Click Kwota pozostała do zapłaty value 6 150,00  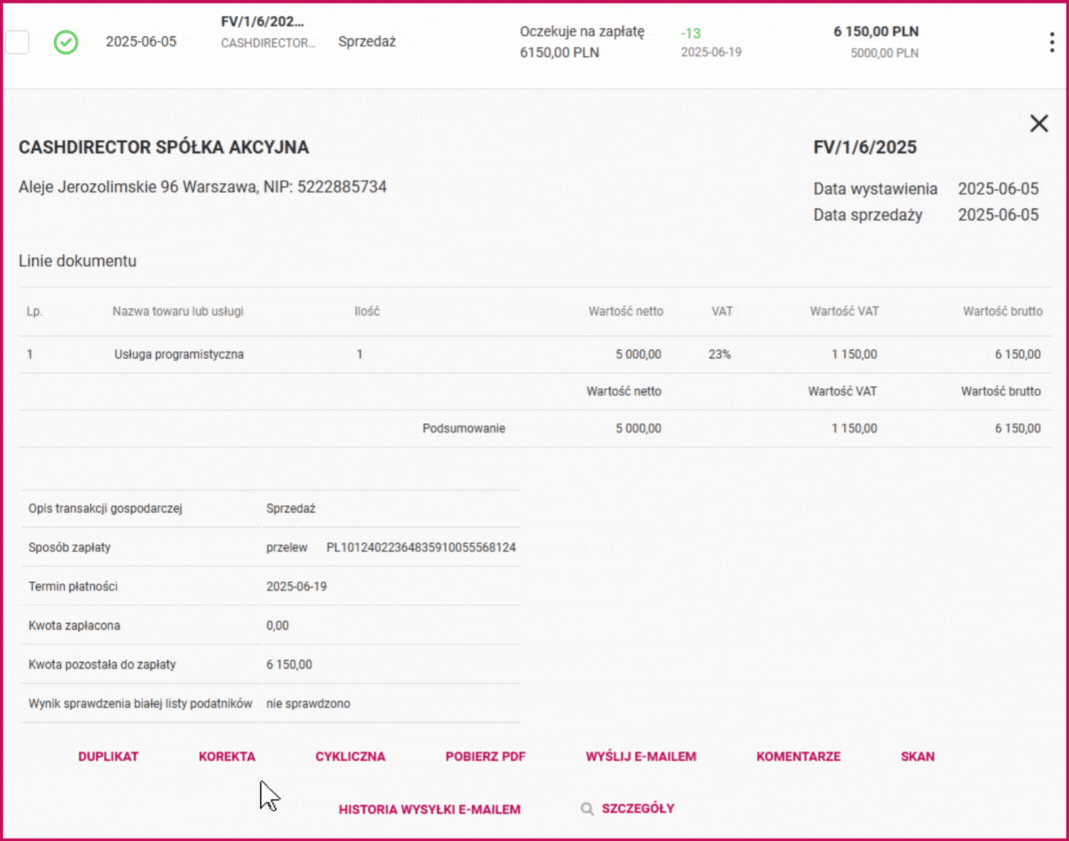(289, 664)
